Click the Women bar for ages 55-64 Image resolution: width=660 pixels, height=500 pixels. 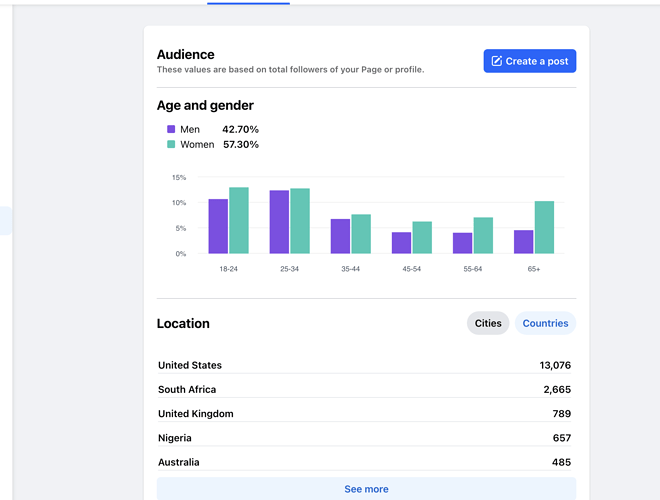click(483, 236)
